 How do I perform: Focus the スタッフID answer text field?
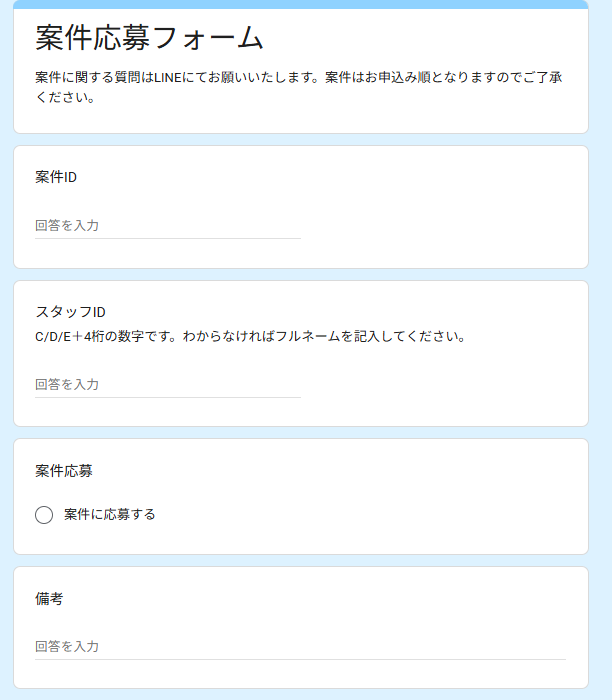pyautogui.click(x=167, y=384)
